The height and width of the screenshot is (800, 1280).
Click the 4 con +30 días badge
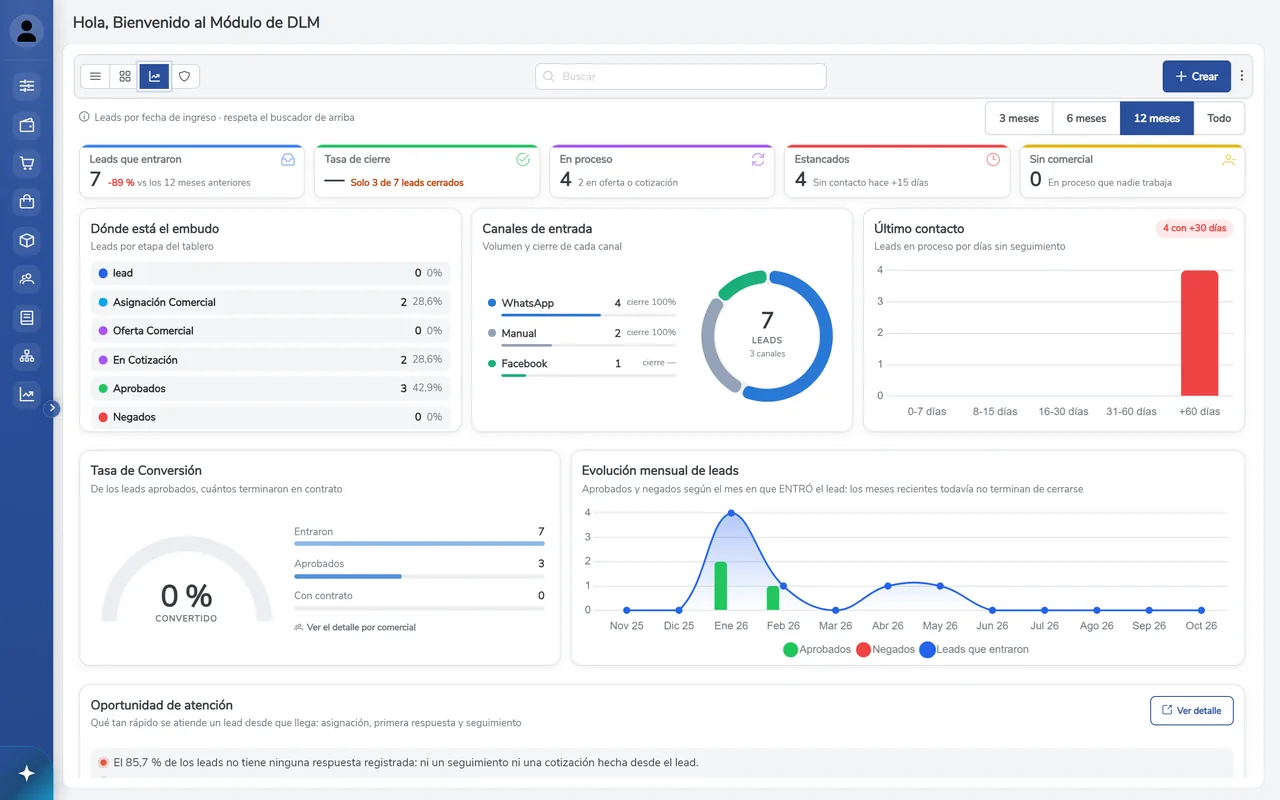pyautogui.click(x=1194, y=228)
